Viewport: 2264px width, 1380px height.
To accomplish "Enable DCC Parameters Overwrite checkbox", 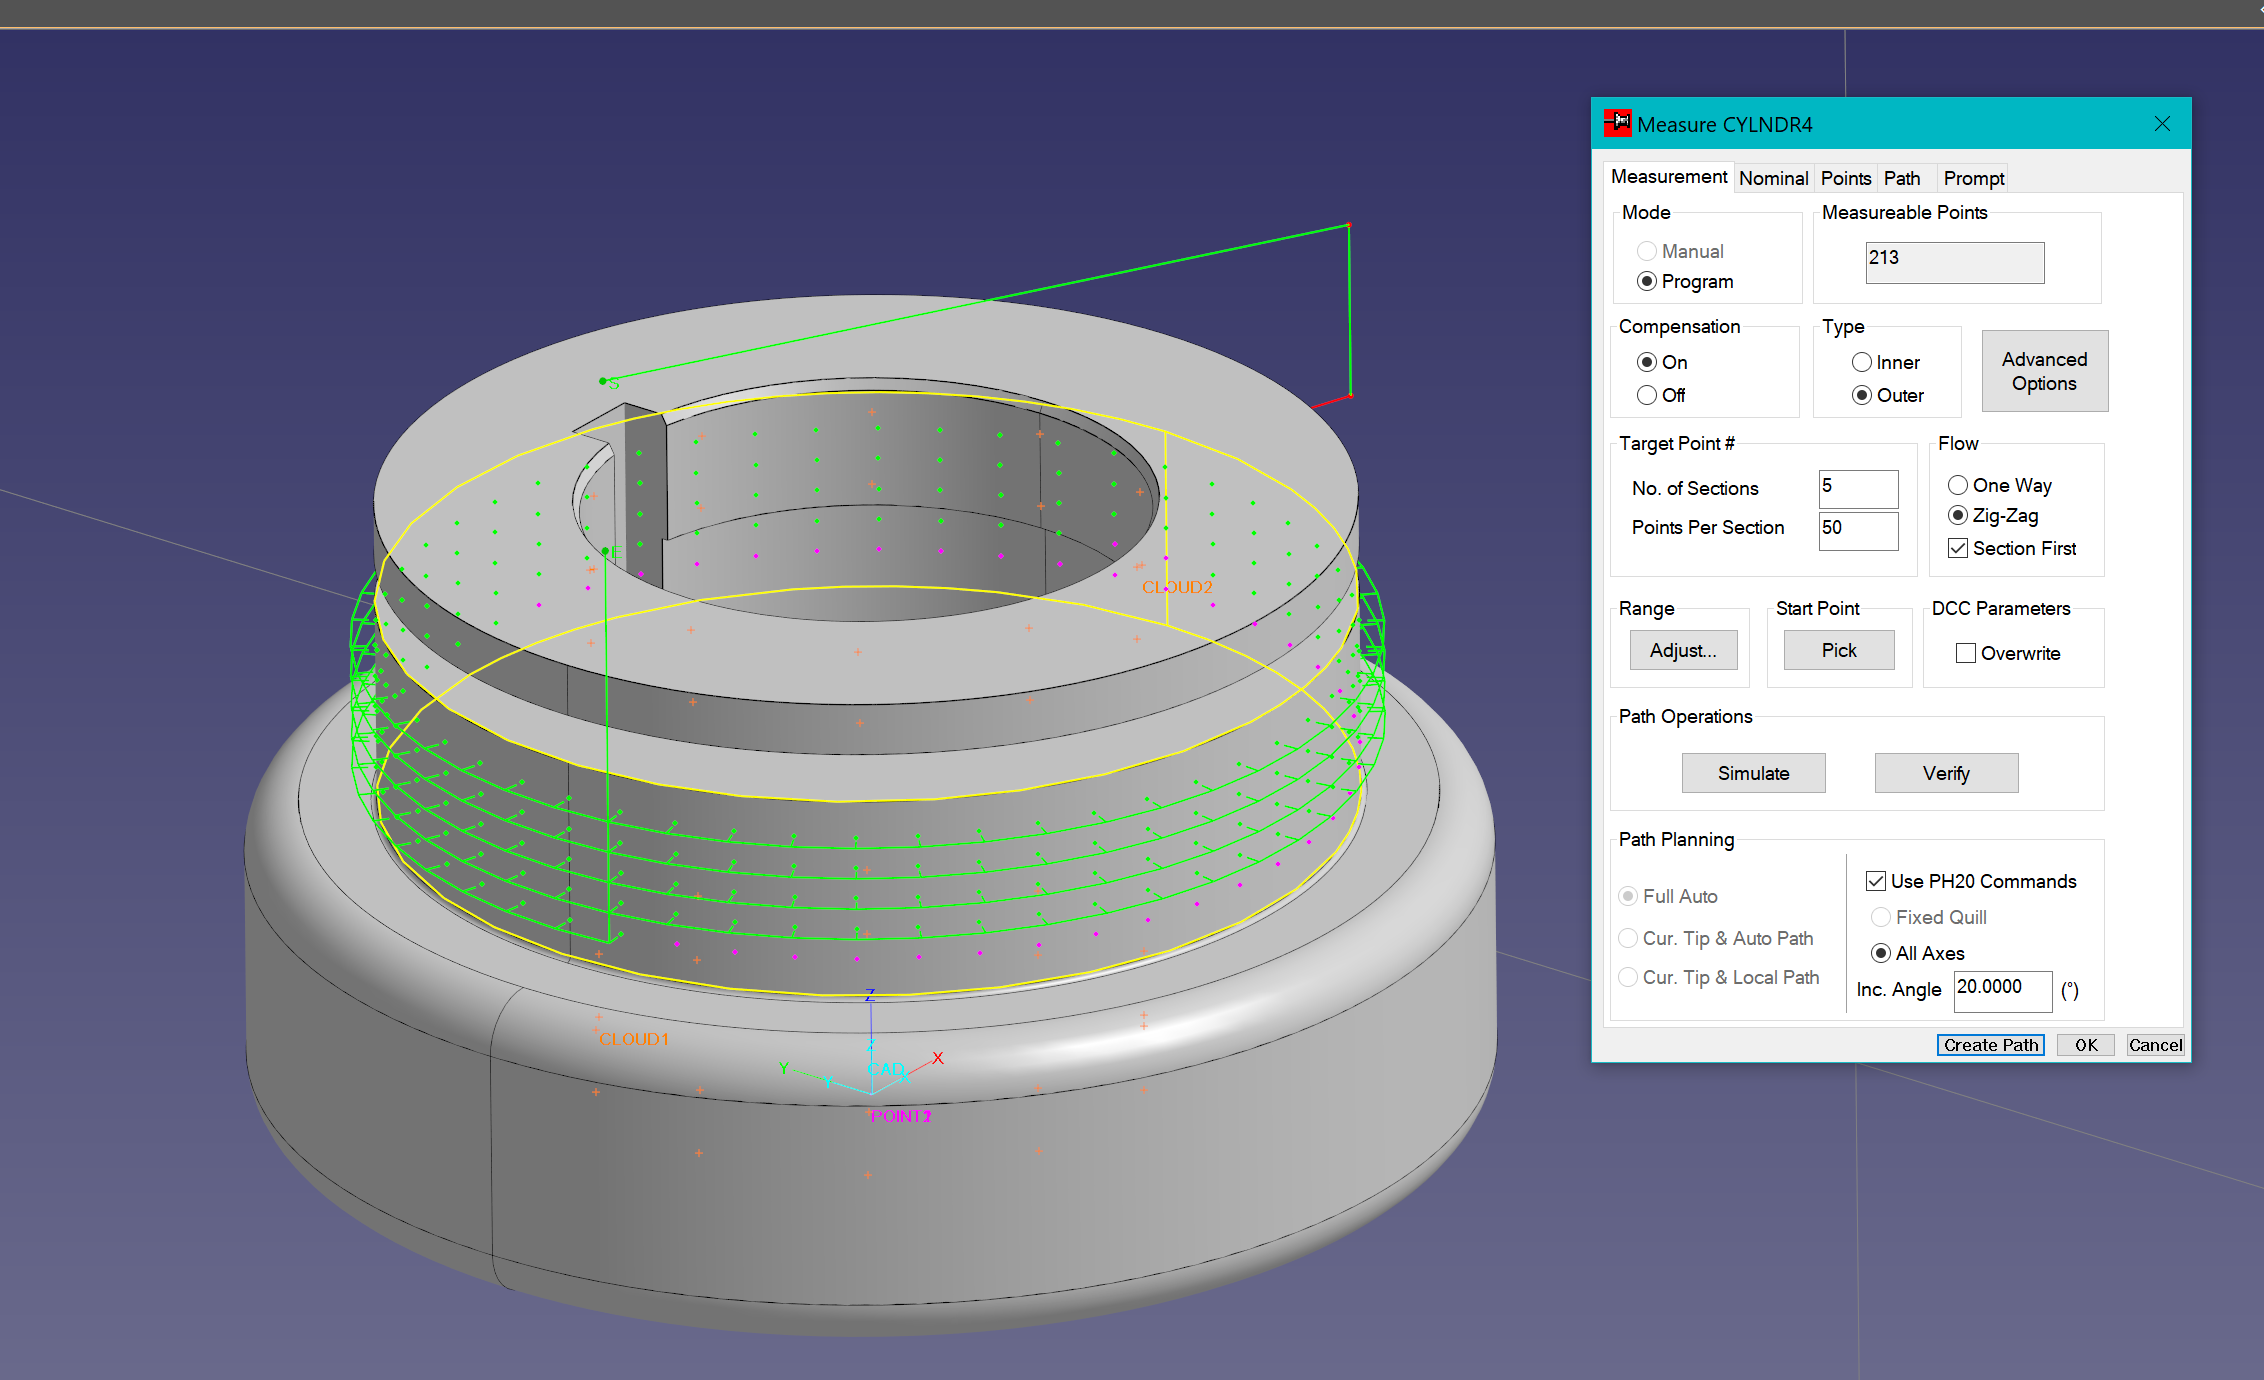I will pos(1966,653).
